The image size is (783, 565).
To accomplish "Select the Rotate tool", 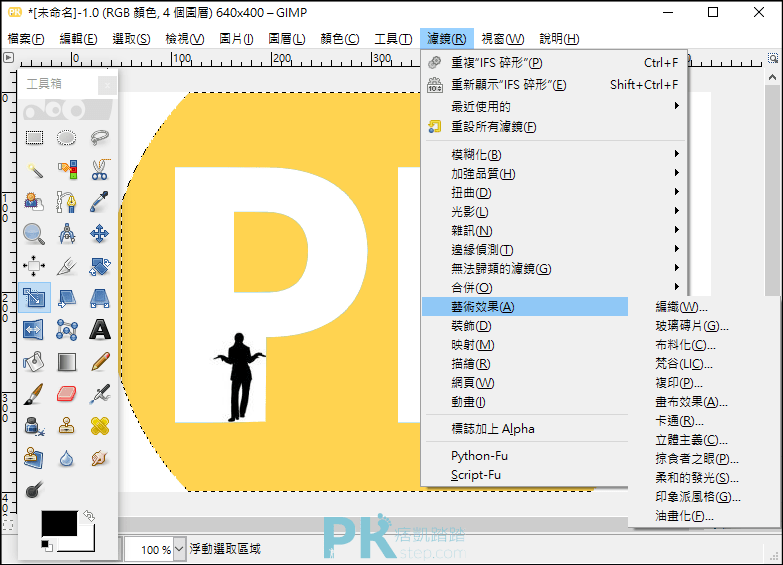I will tap(99, 266).
